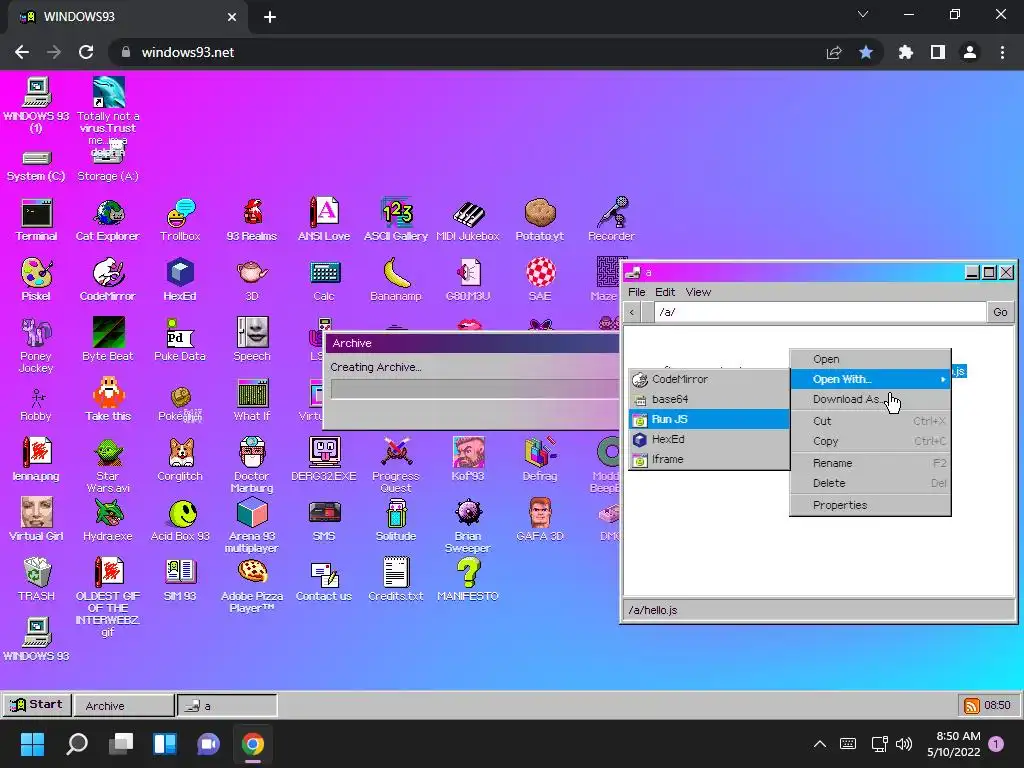Open 93 Realms desktop icon
The image size is (1024, 768).
pyautogui.click(x=251, y=220)
